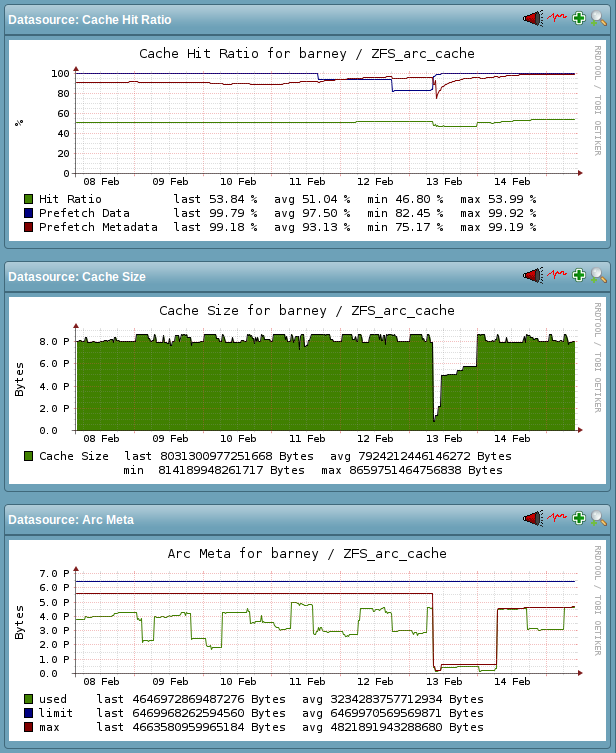Click the red trend line icon for Cache Size
This screenshot has height=753, width=616.
coord(556,276)
